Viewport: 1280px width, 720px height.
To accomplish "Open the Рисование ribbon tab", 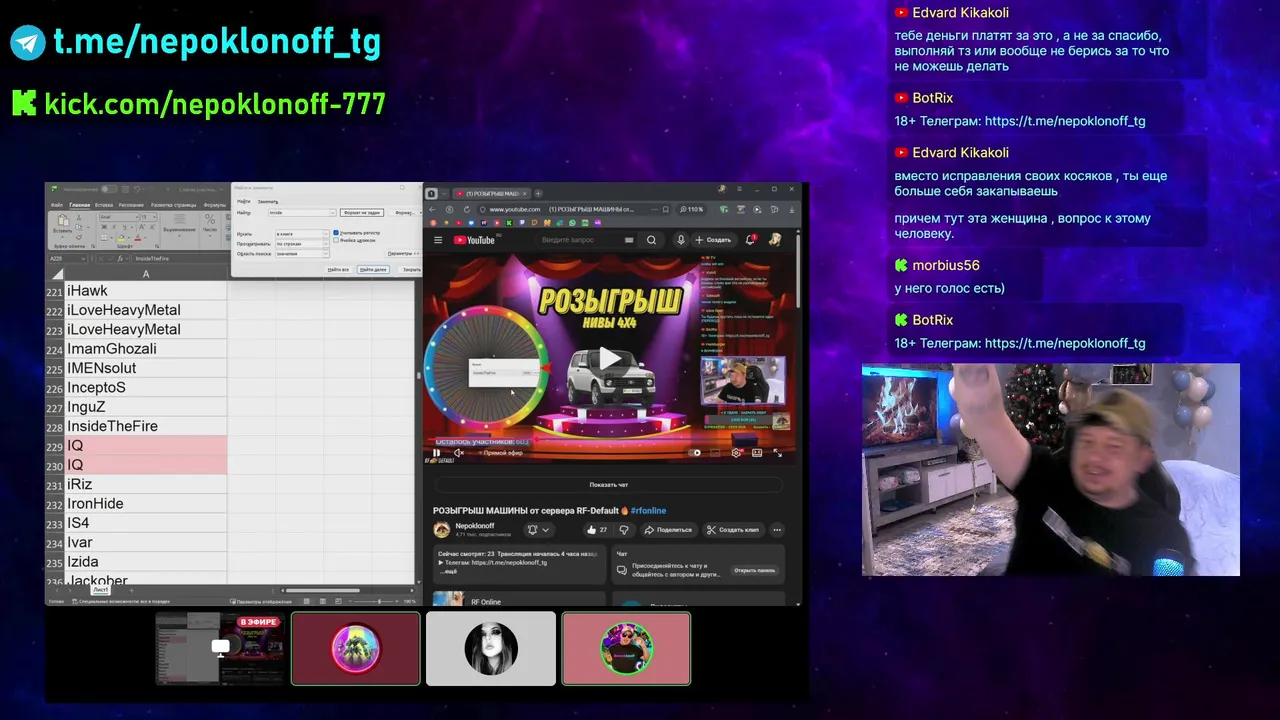I will [131, 205].
